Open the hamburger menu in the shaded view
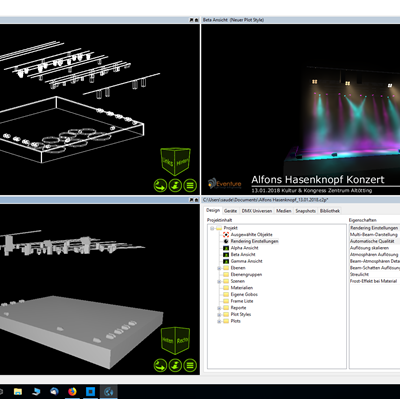 190,365
